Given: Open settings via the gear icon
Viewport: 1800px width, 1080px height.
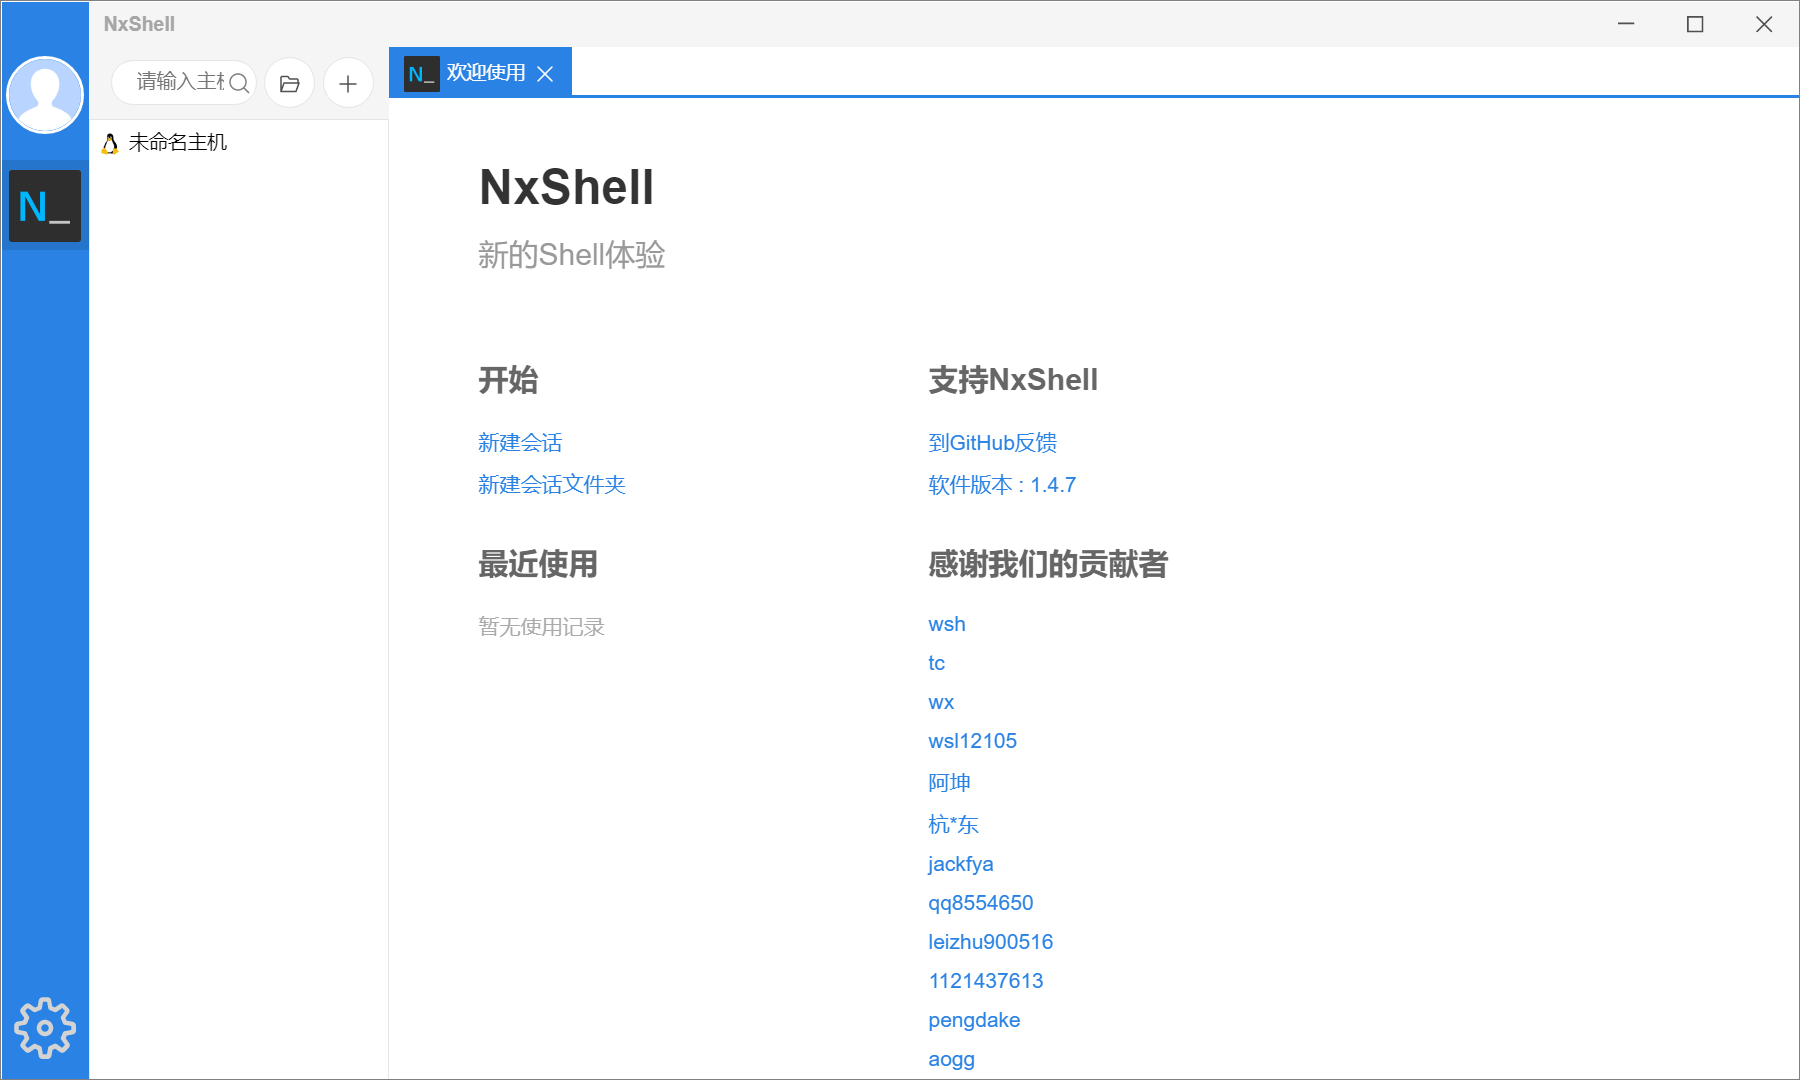Looking at the screenshot, I should click(45, 1027).
